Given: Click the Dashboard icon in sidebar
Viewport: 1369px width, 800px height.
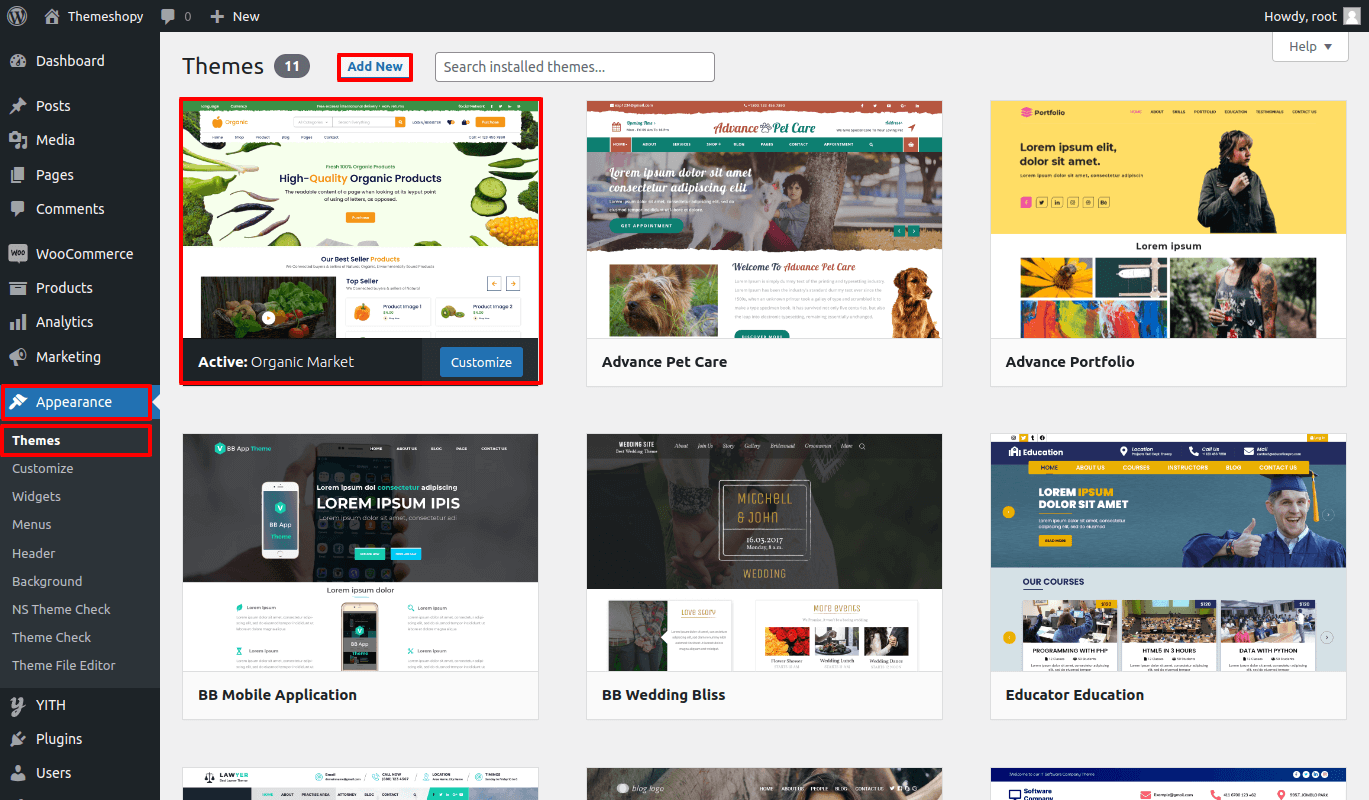Looking at the screenshot, I should point(18,61).
